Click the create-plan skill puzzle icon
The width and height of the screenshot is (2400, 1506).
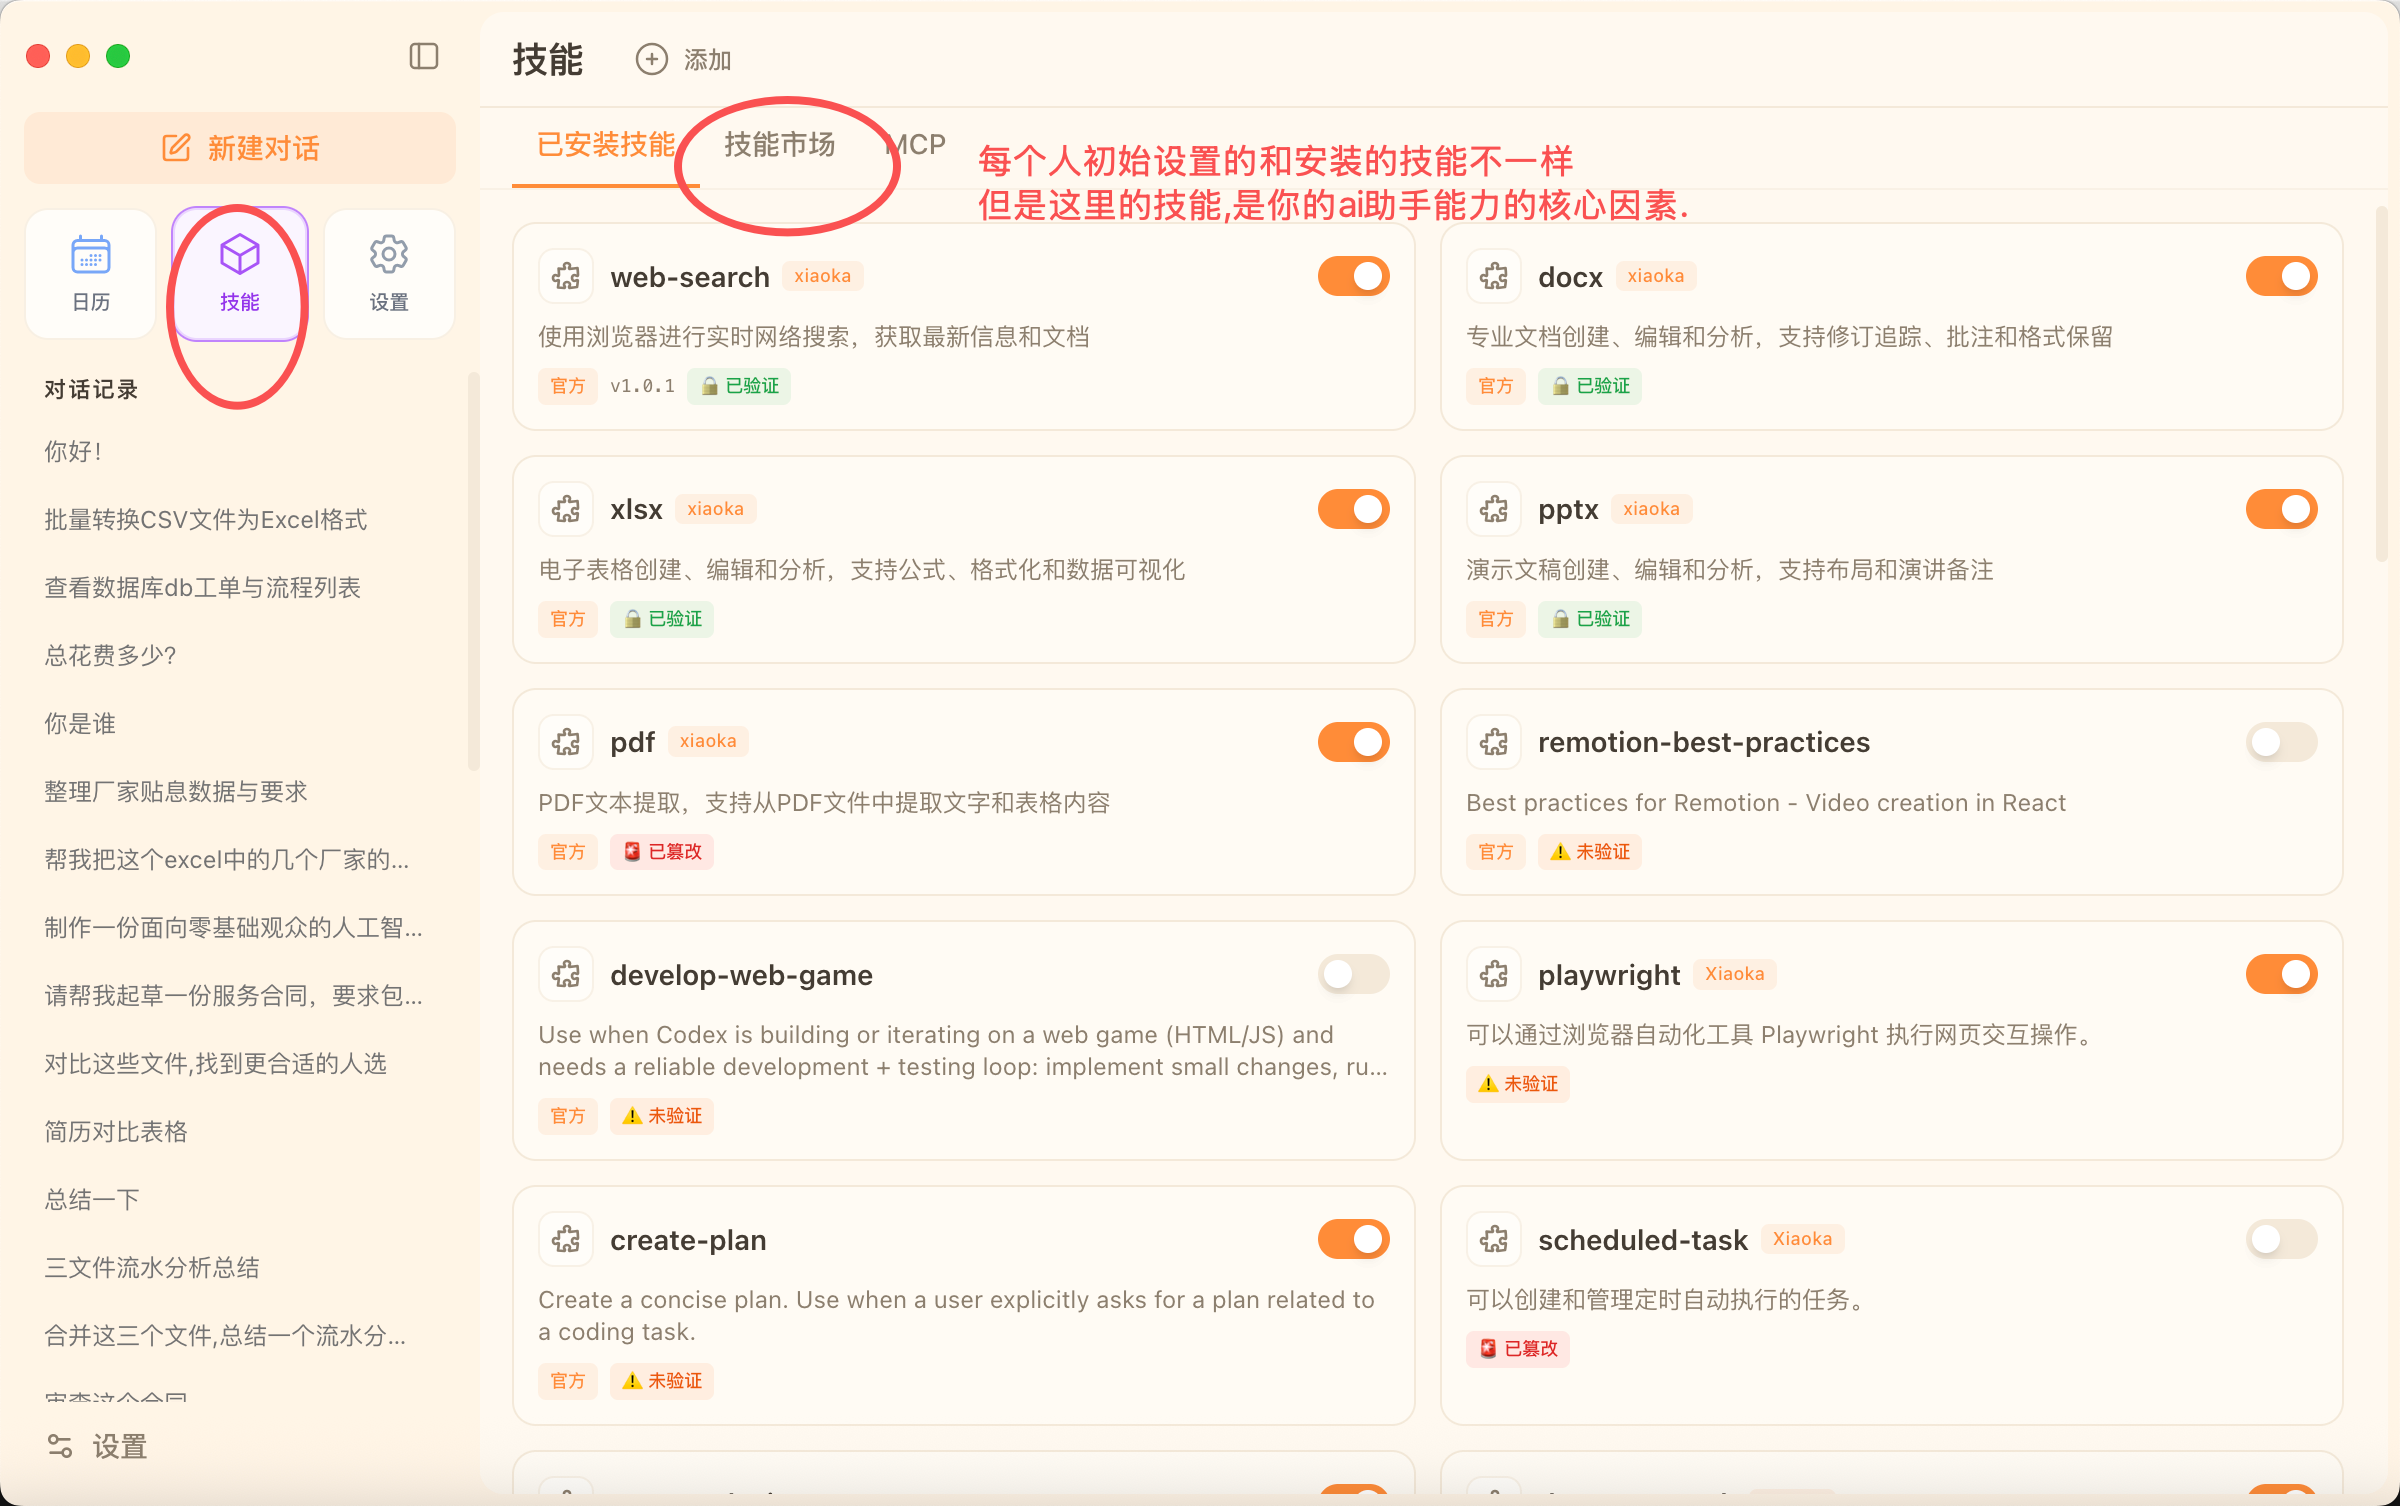566,1238
